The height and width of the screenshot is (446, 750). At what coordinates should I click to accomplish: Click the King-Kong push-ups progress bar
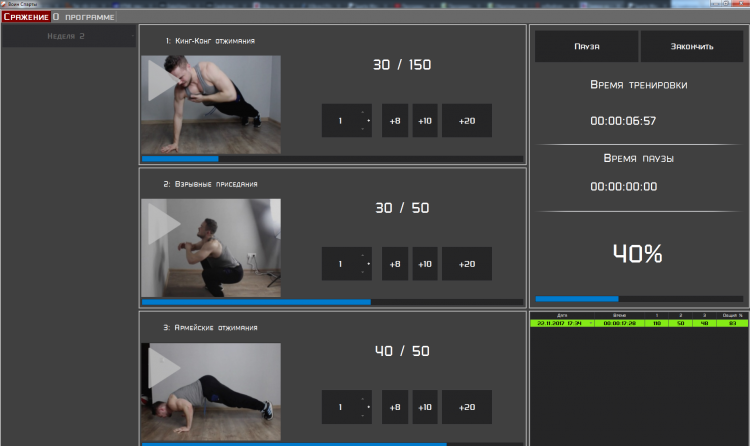(x=332, y=159)
